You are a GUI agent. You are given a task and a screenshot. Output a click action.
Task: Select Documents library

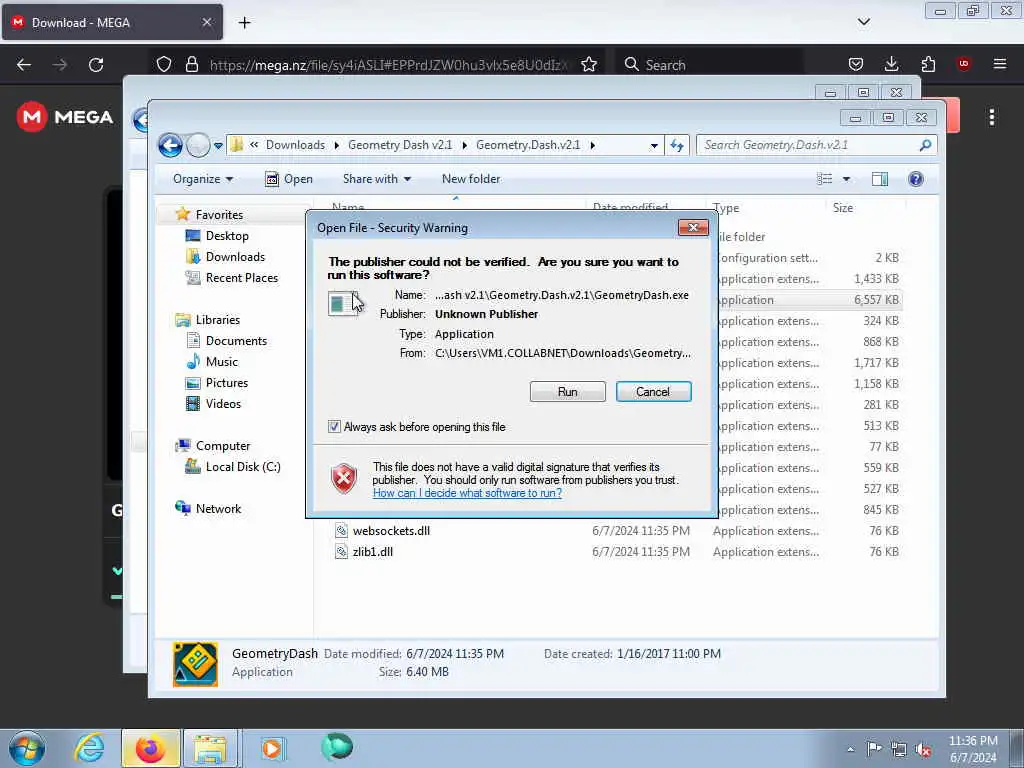click(236, 341)
